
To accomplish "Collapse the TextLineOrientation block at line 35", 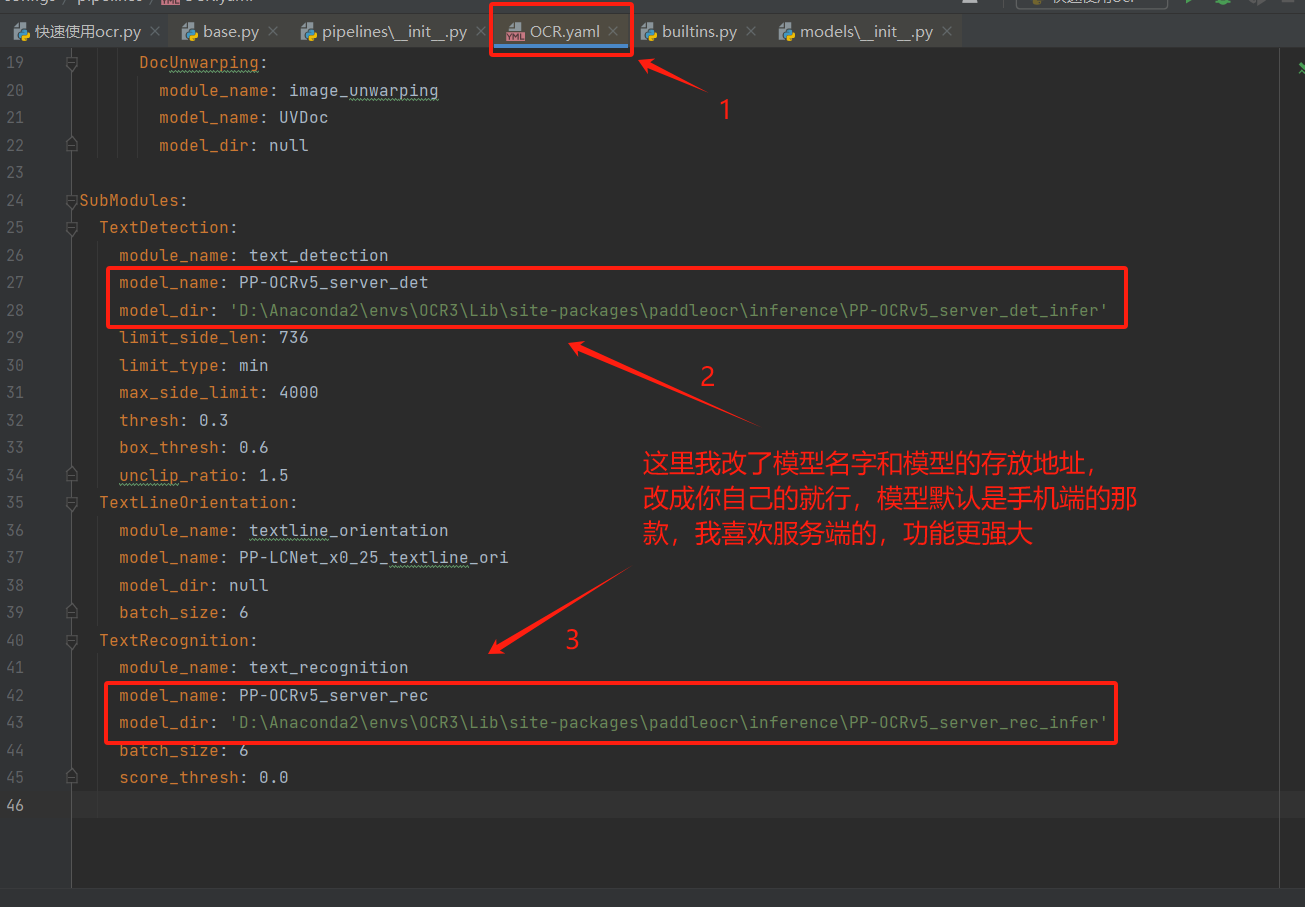I will [71, 502].
